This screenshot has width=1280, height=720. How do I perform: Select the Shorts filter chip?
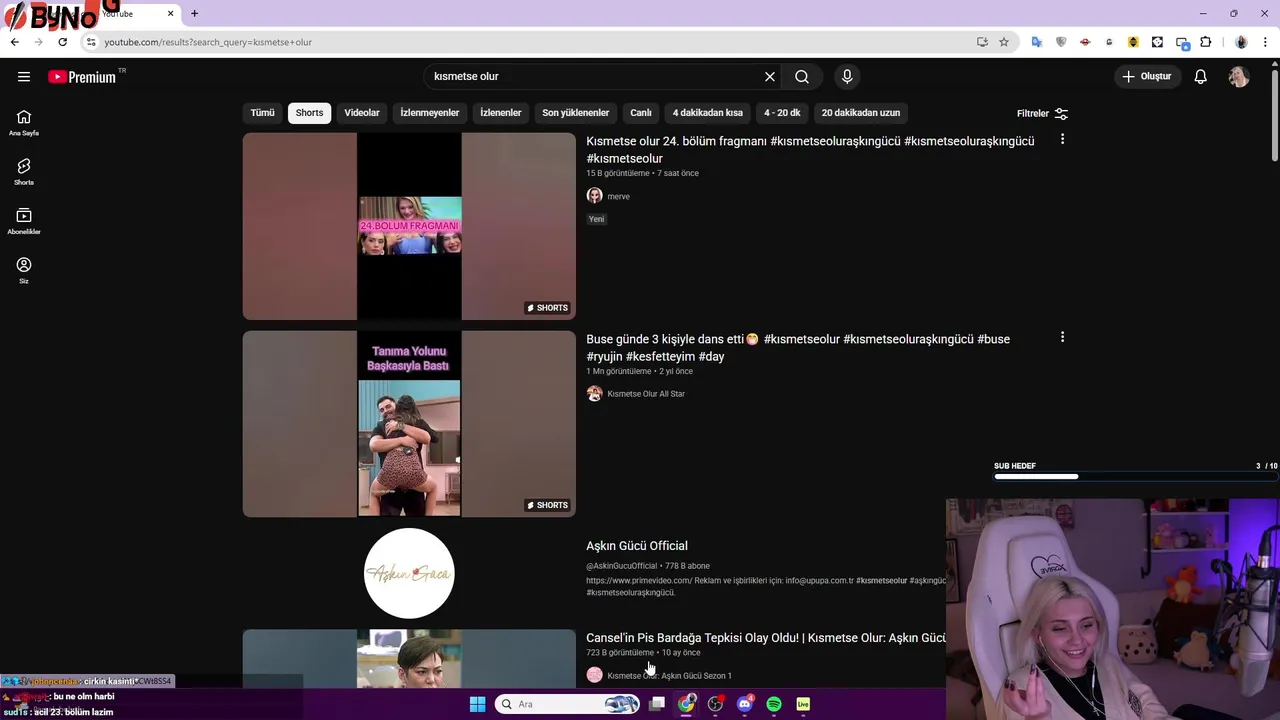[x=309, y=113]
